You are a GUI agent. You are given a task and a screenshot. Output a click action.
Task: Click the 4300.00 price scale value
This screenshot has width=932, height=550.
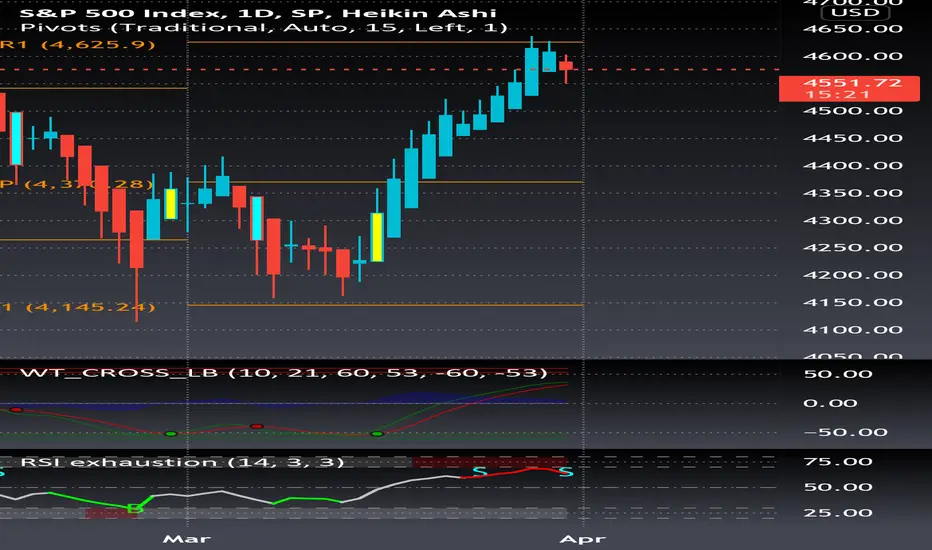(852, 220)
